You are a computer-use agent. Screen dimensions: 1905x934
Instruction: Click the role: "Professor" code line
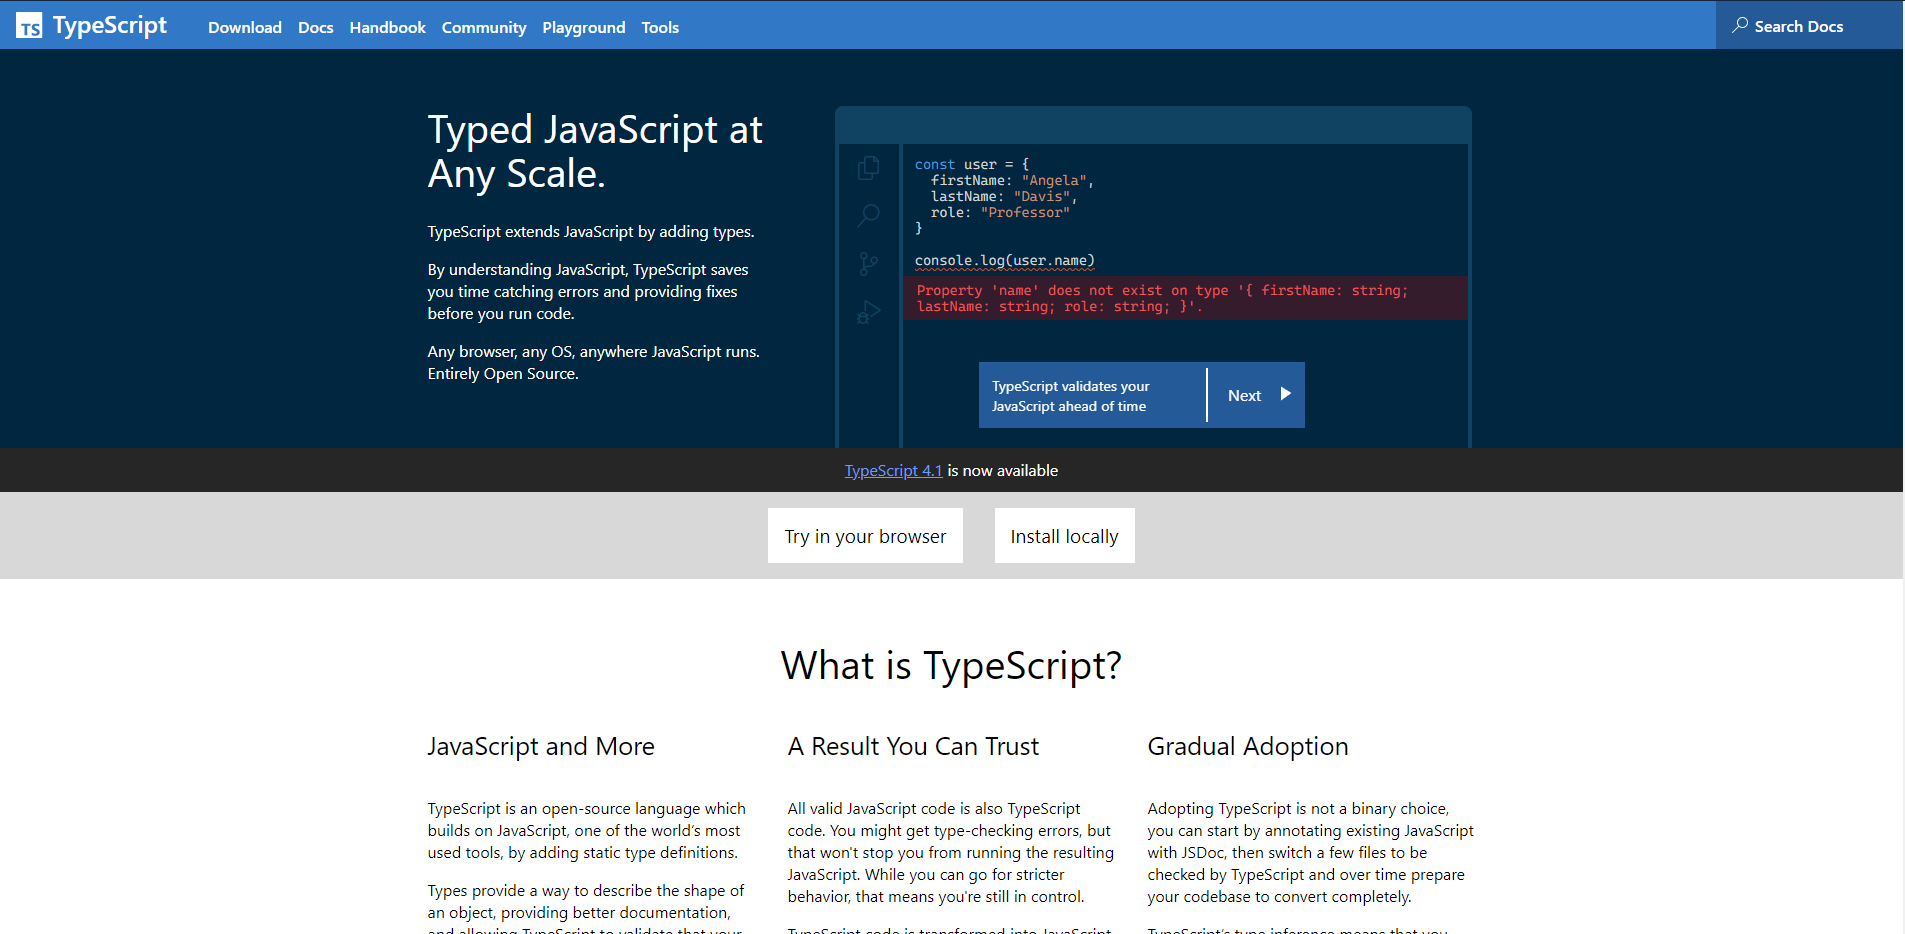(x=1000, y=212)
